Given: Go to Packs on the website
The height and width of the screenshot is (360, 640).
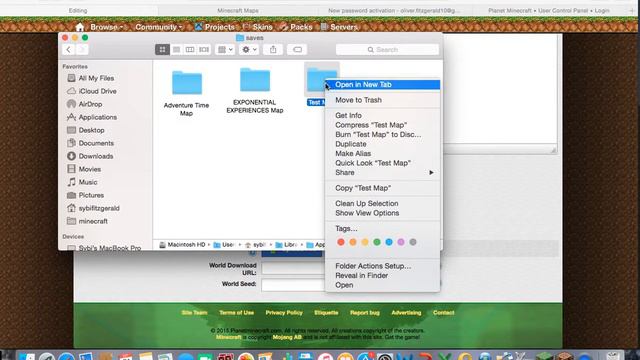Looking at the screenshot, I should click(x=296, y=27).
